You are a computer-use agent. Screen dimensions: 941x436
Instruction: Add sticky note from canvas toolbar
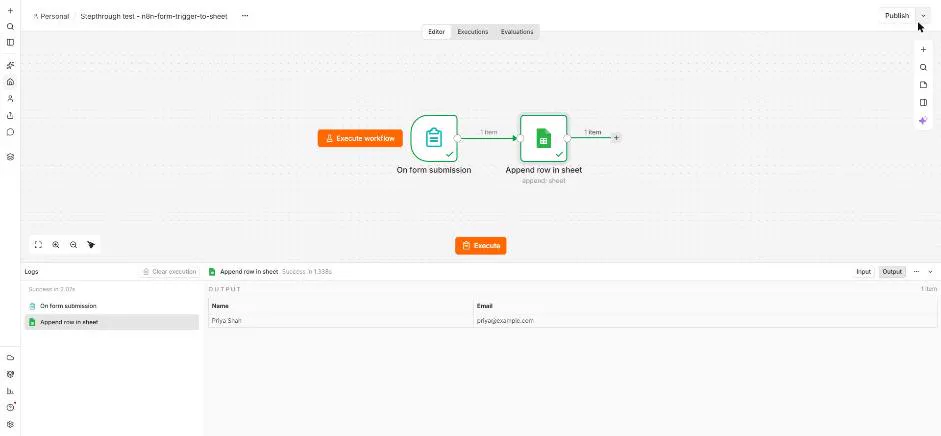click(924, 85)
